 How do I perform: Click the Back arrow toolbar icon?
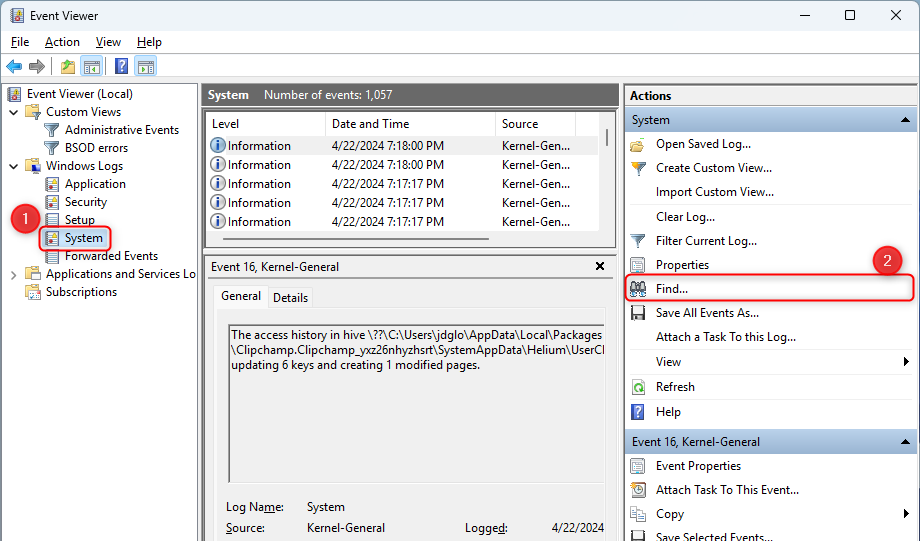click(x=14, y=66)
